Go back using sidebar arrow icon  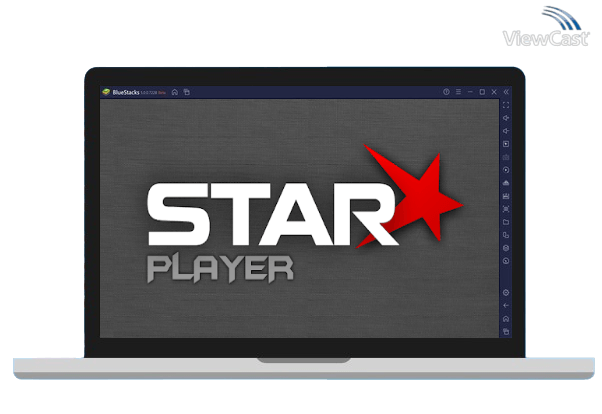[506, 306]
